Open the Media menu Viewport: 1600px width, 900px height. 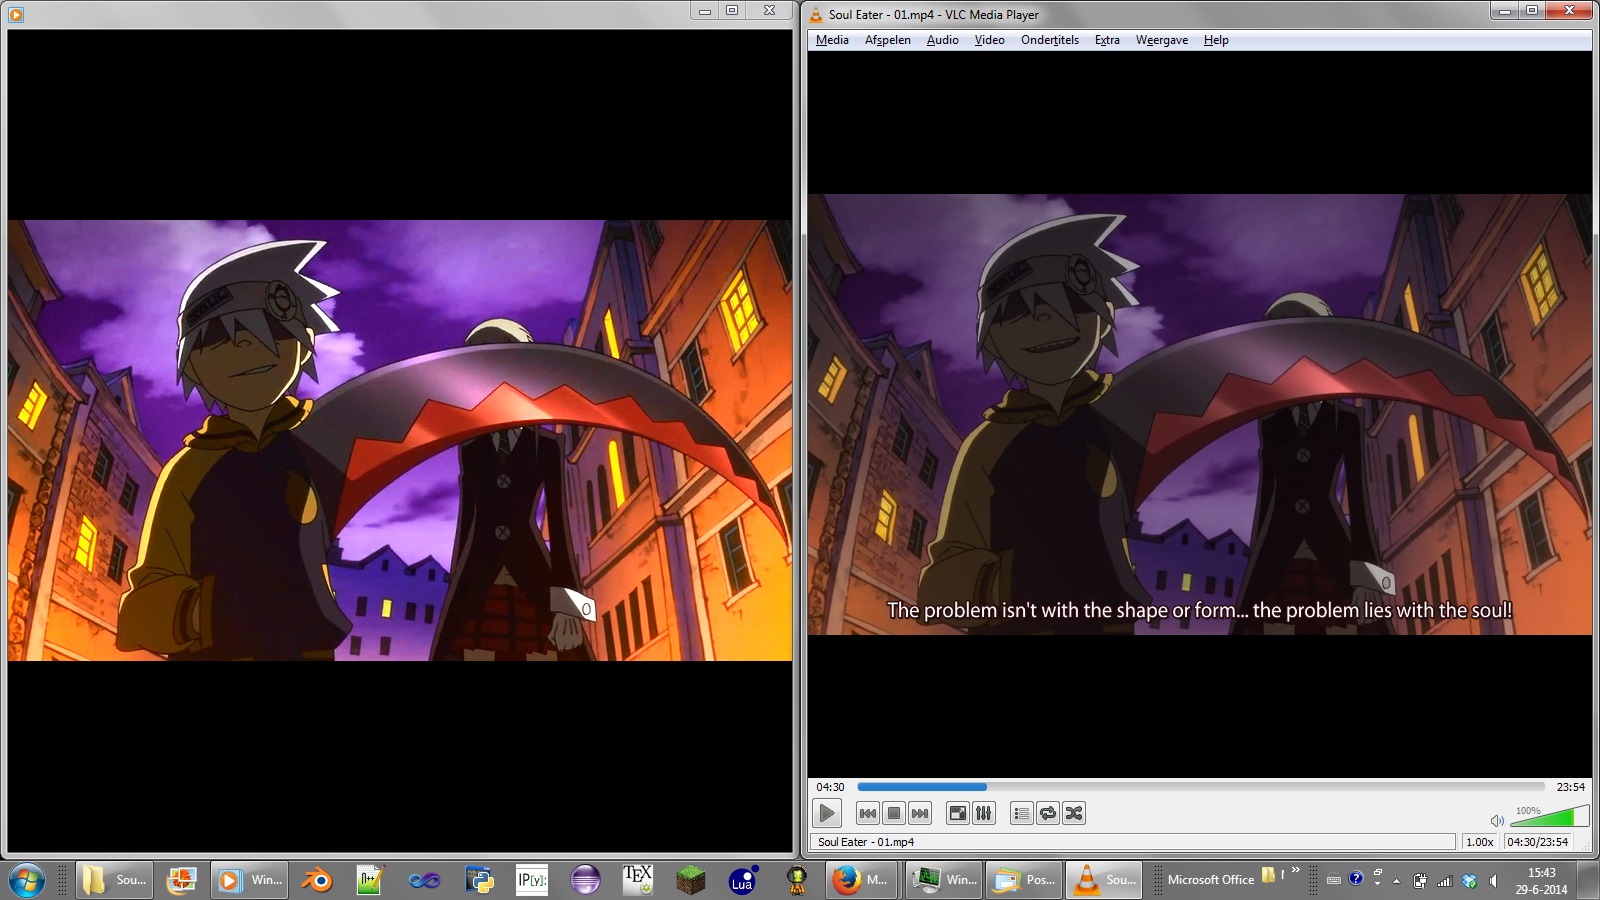point(832,40)
